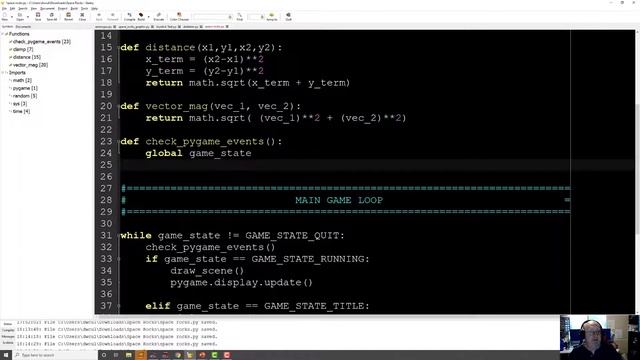Screen dimensions: 640x360
Task: Open the Project menu
Action: coord(62,8)
